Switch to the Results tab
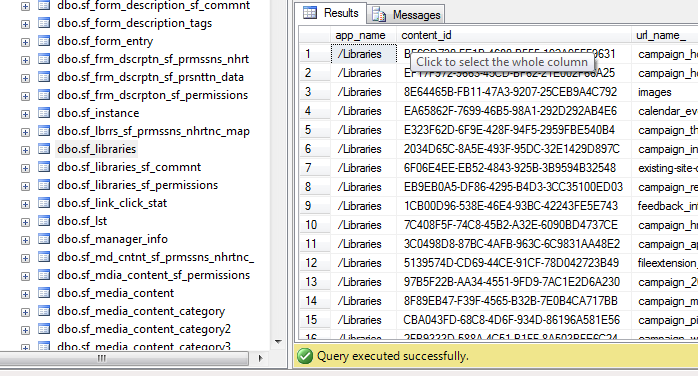 331,13
